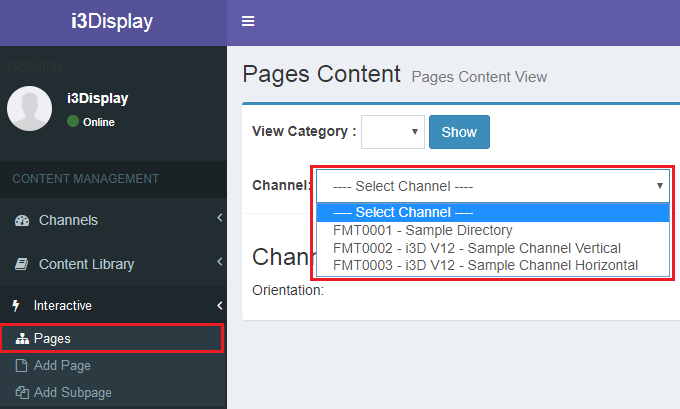Click the Add Subpage copy icon
The image size is (680, 409).
click(x=22, y=393)
